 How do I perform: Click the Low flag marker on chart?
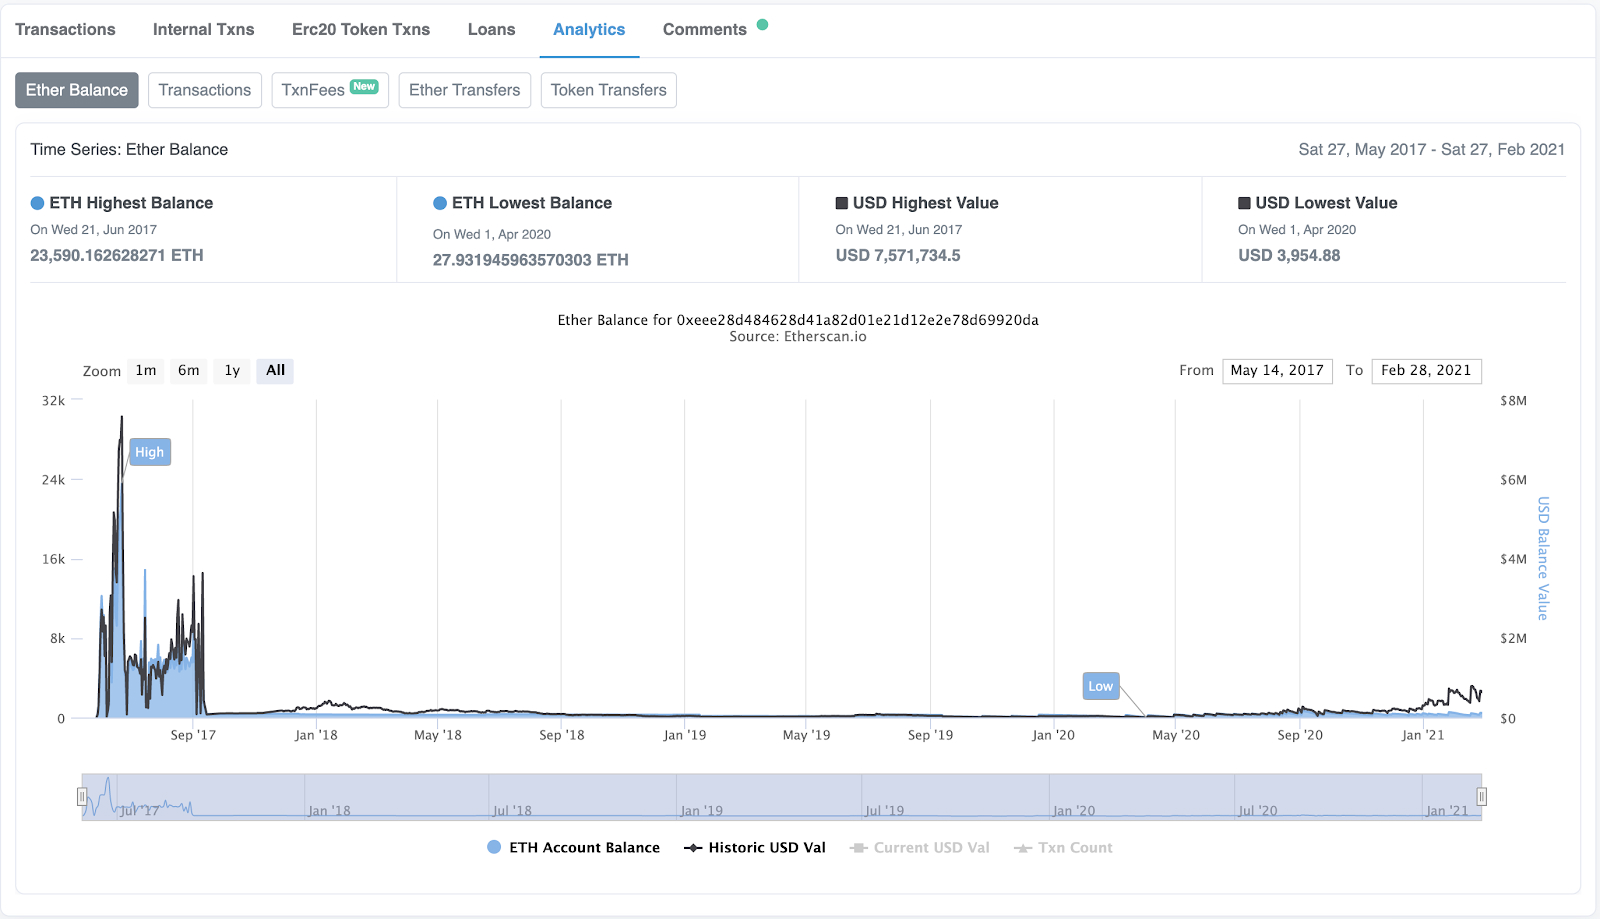click(1101, 686)
